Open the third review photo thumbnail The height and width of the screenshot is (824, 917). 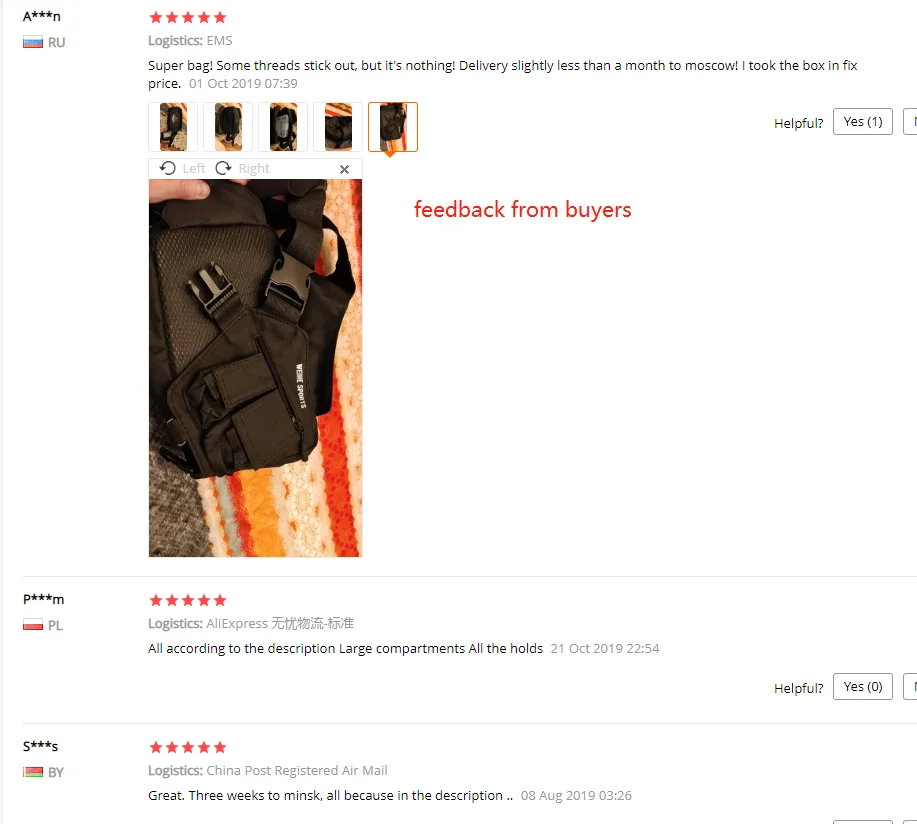tap(283, 127)
